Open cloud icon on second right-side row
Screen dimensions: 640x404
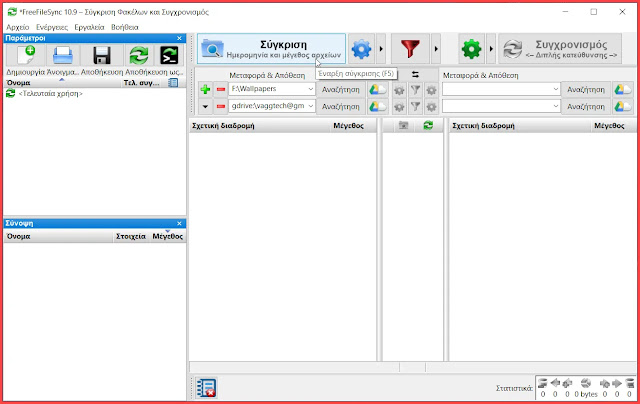[622, 107]
